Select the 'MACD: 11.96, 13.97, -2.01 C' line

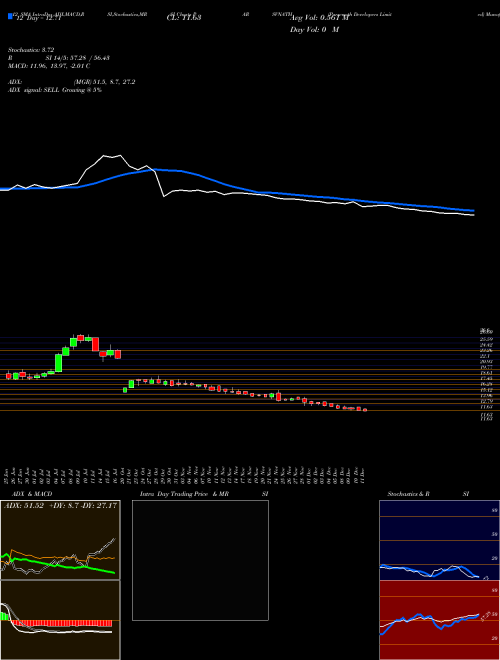49,66
